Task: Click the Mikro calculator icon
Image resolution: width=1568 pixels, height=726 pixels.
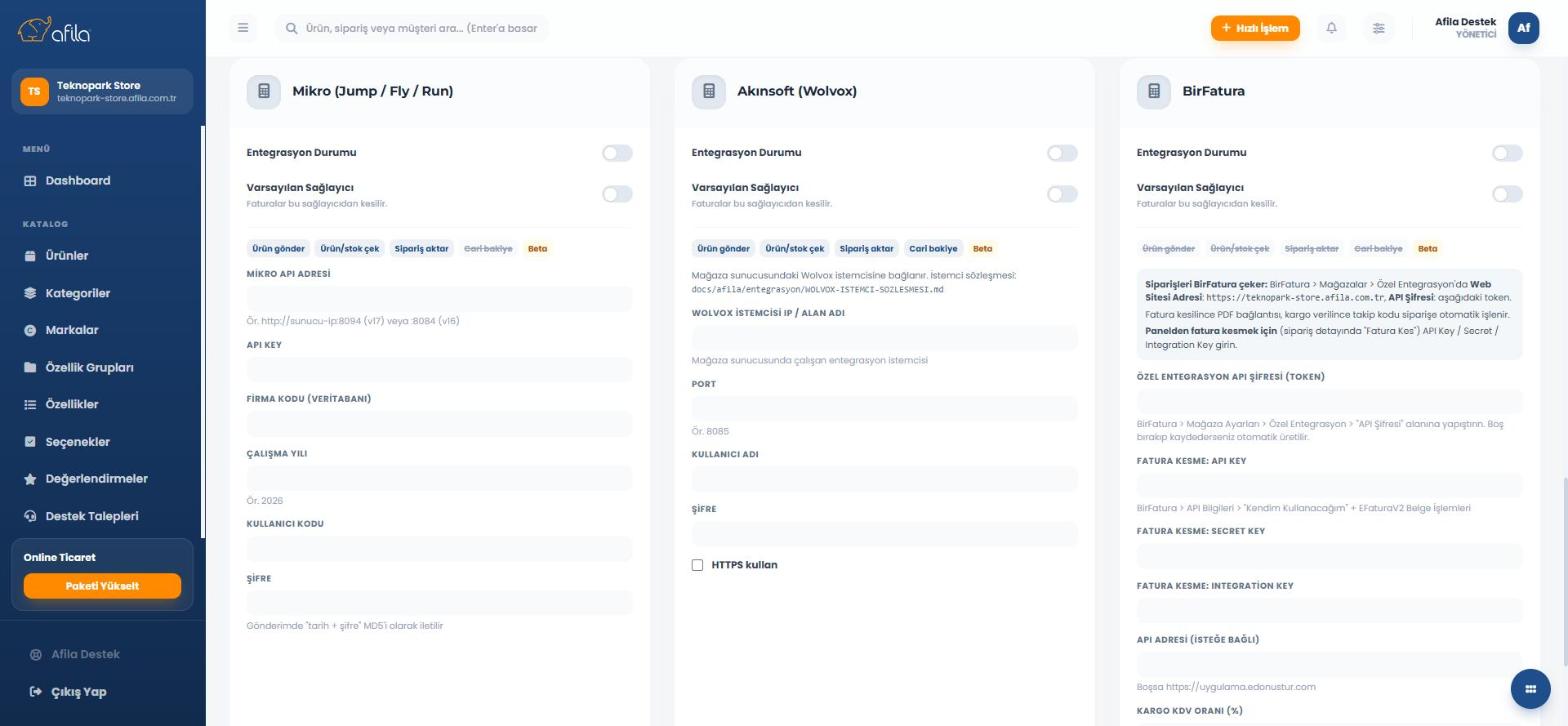Action: click(x=263, y=91)
